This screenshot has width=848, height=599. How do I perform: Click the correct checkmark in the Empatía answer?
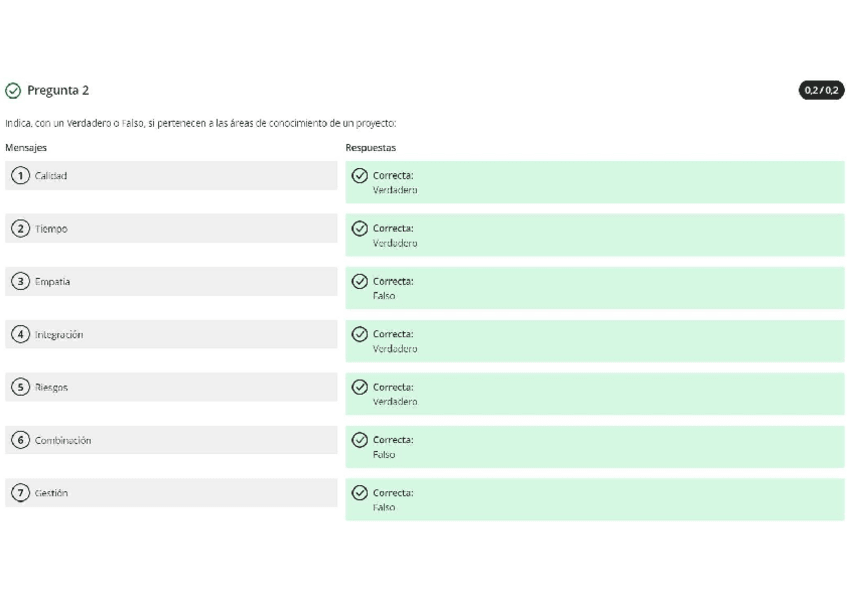click(360, 282)
